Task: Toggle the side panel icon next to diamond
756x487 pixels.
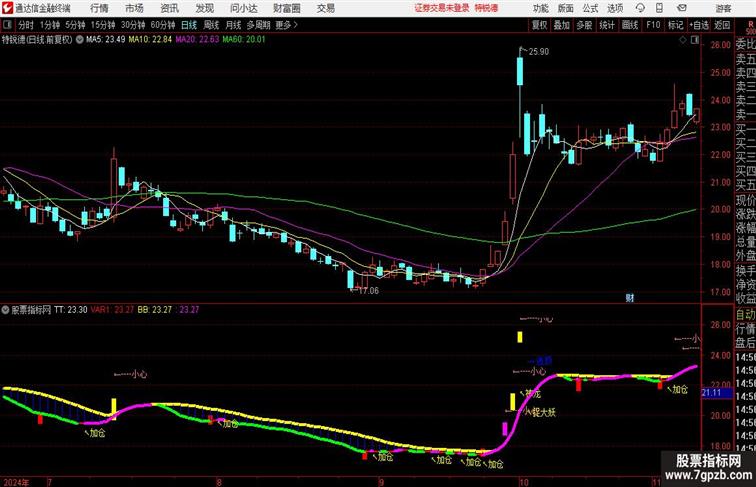Action: pos(695,41)
